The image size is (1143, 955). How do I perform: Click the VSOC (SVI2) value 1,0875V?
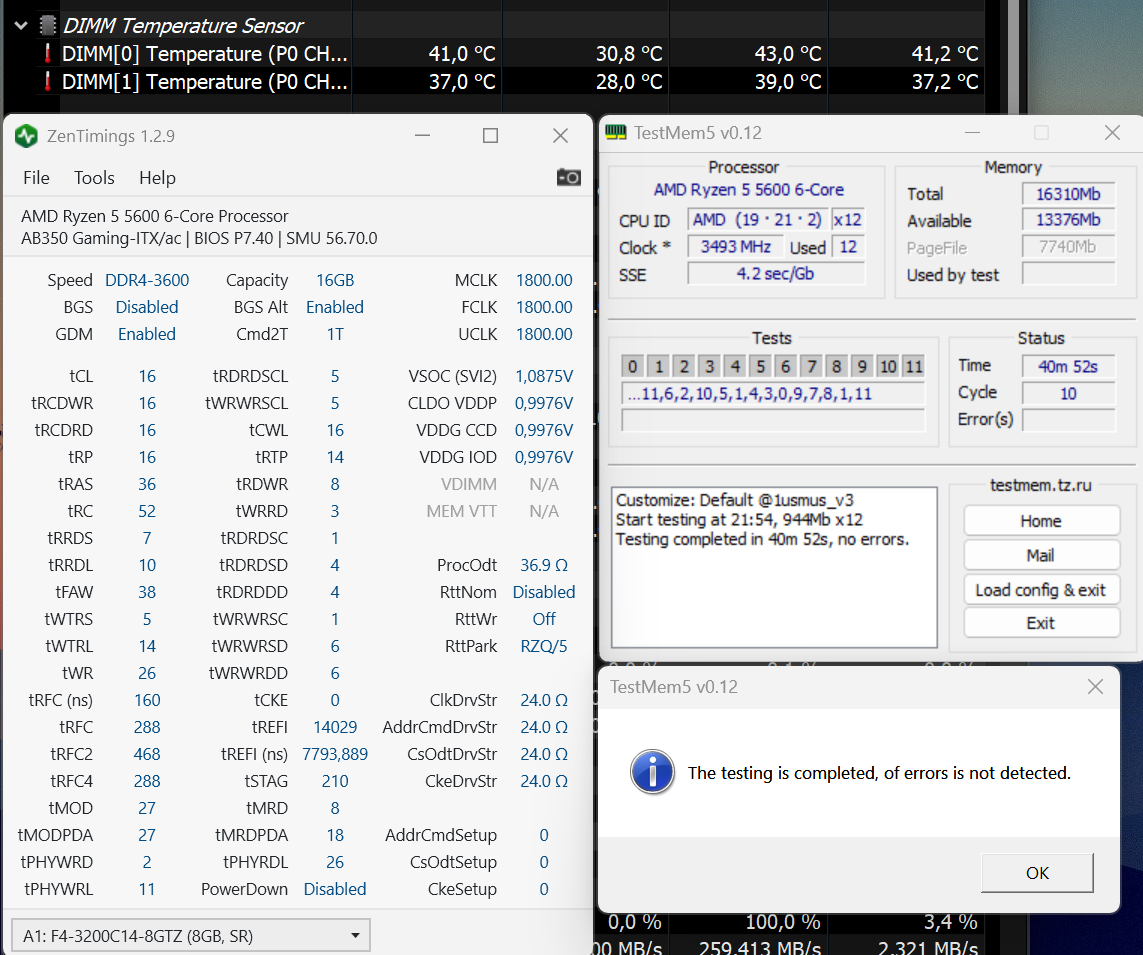544,376
